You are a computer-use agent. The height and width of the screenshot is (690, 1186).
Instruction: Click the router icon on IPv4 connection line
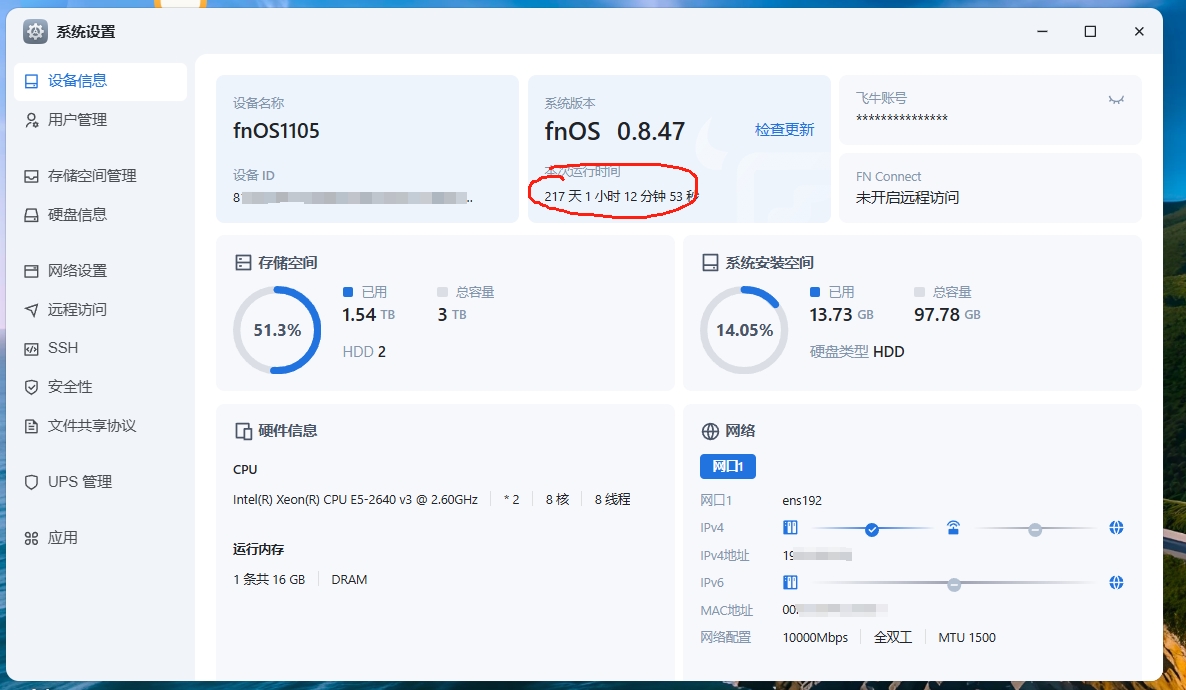click(953, 526)
